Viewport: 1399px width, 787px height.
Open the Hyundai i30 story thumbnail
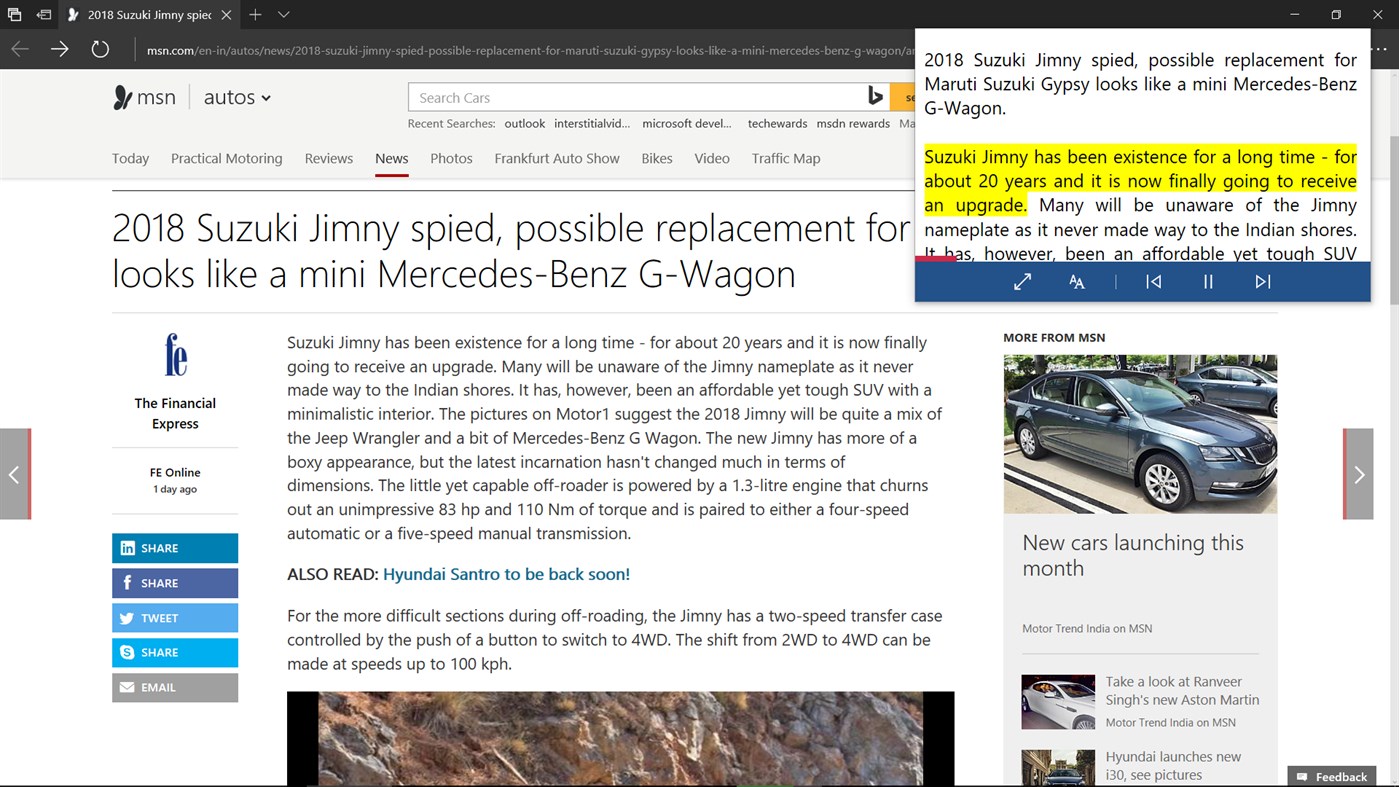1058,768
